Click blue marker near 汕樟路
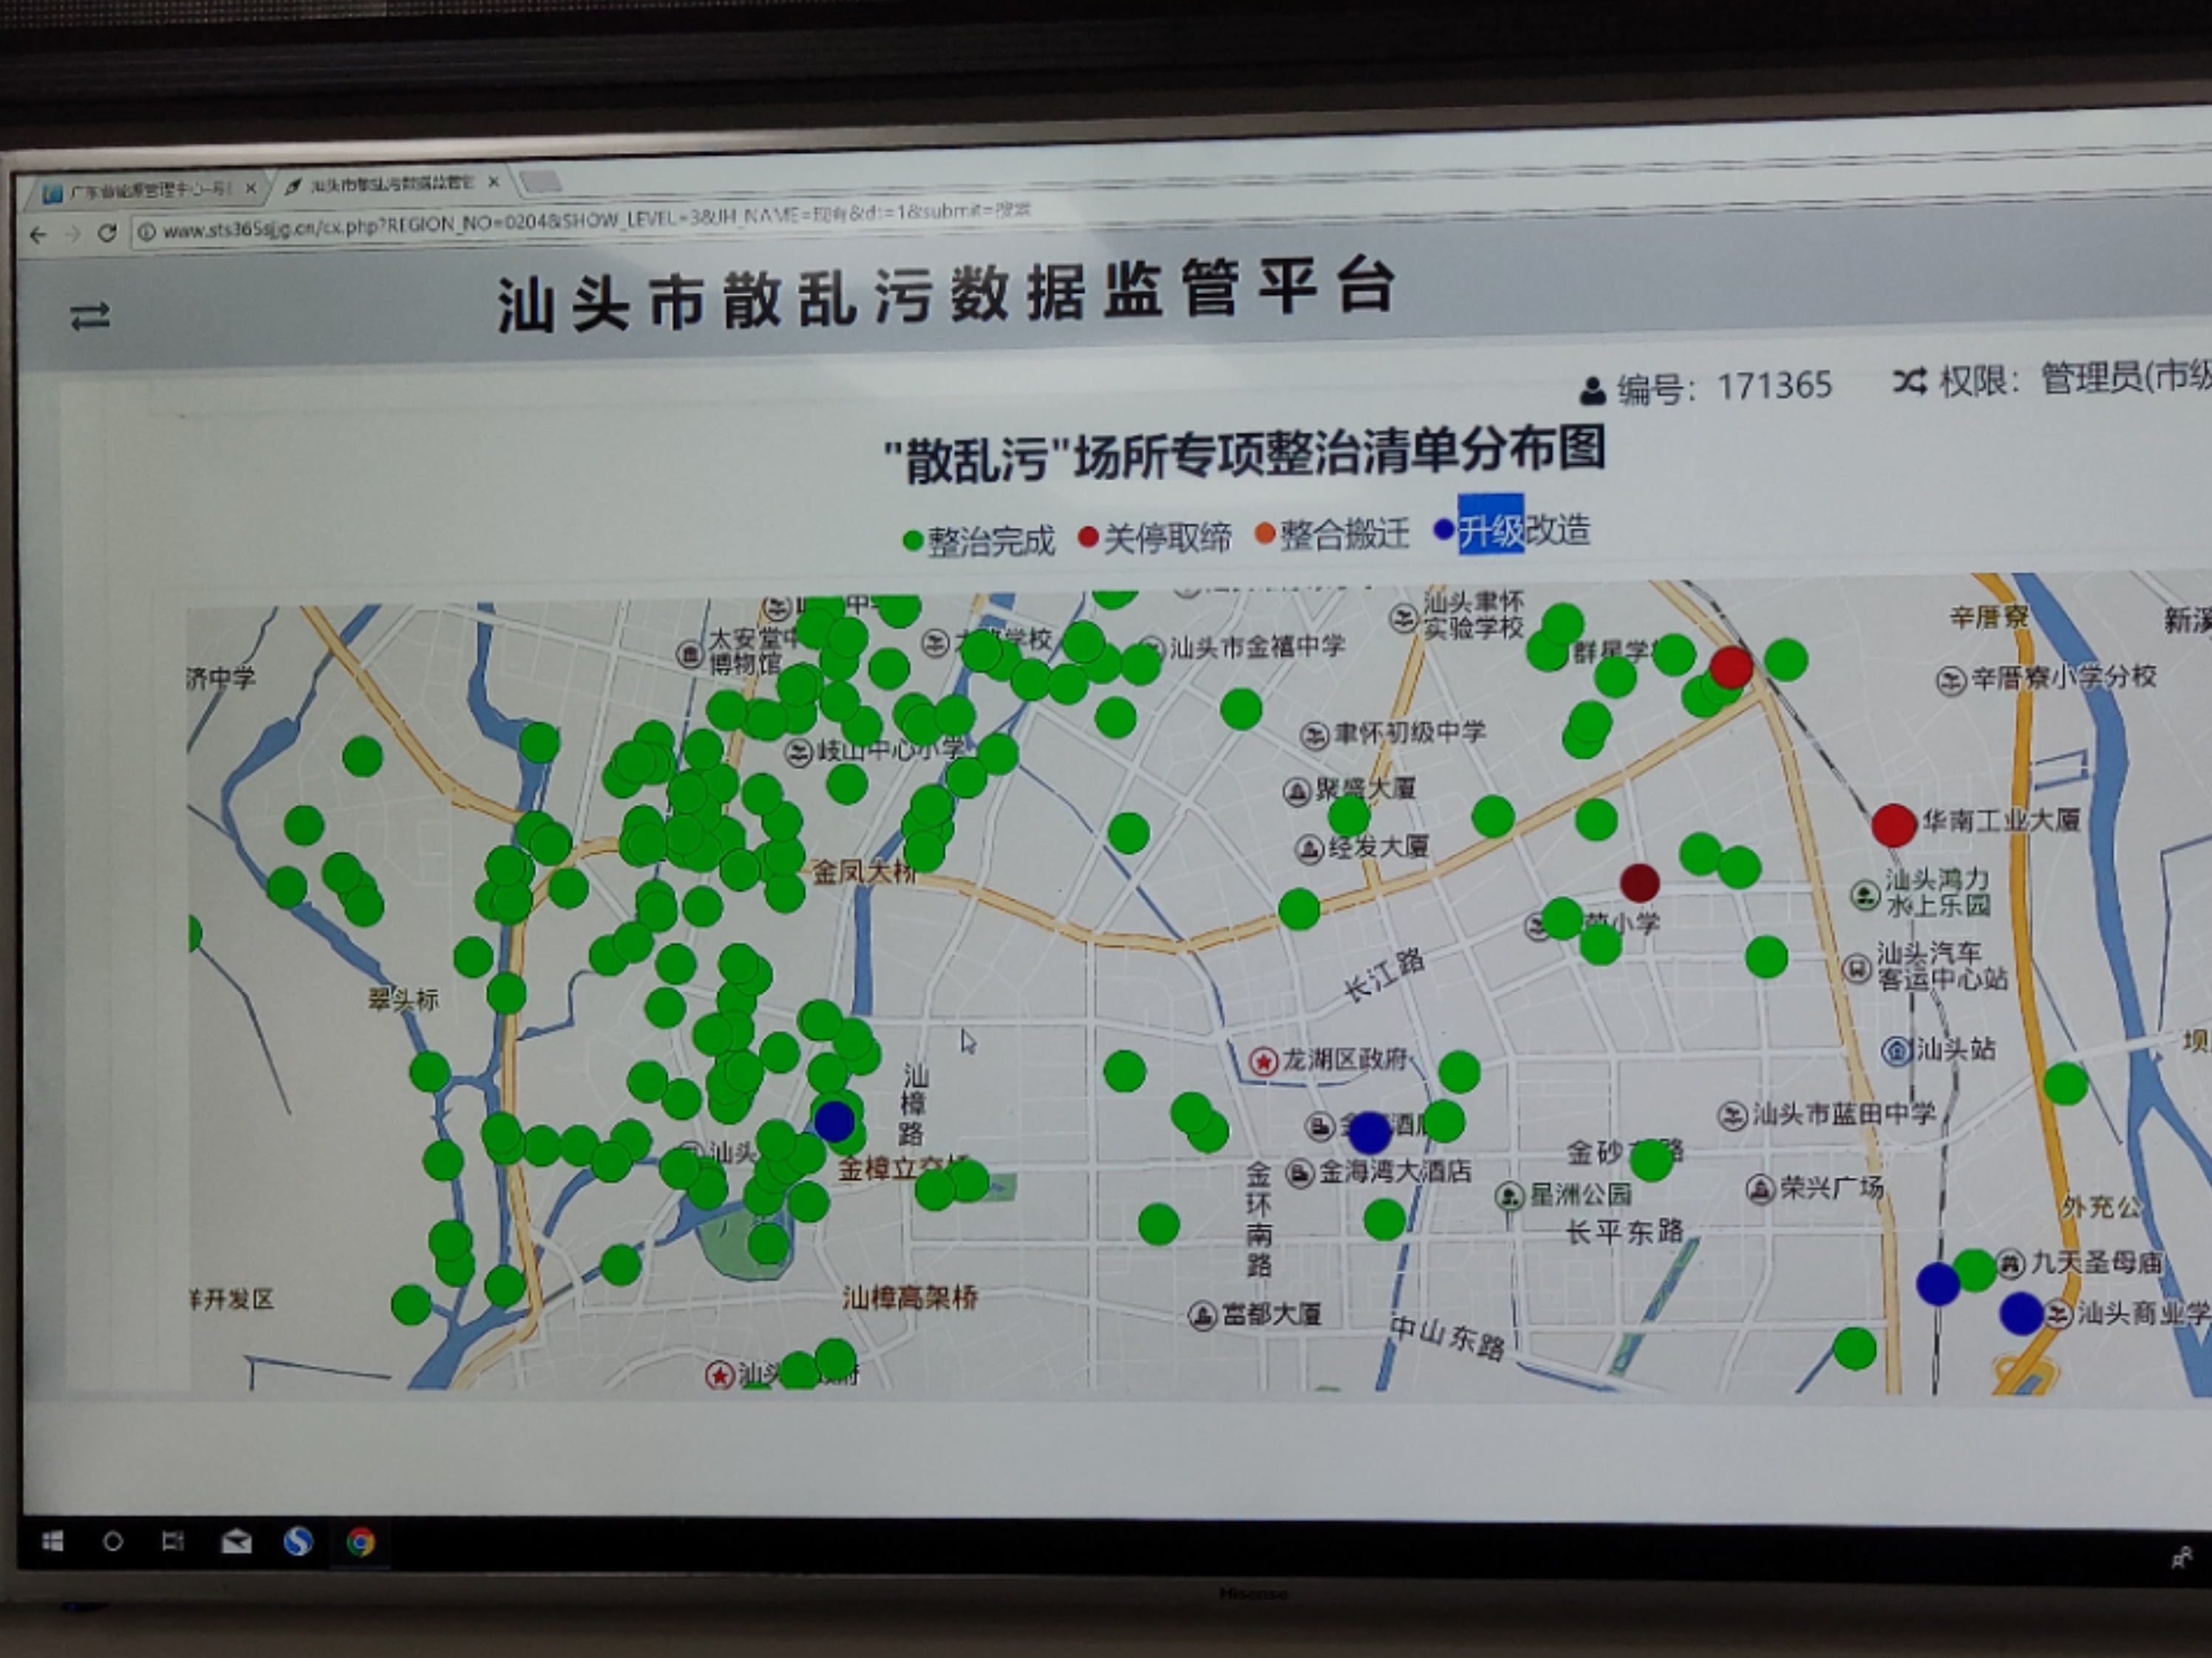This screenshot has height=1658, width=2212. coord(834,1121)
